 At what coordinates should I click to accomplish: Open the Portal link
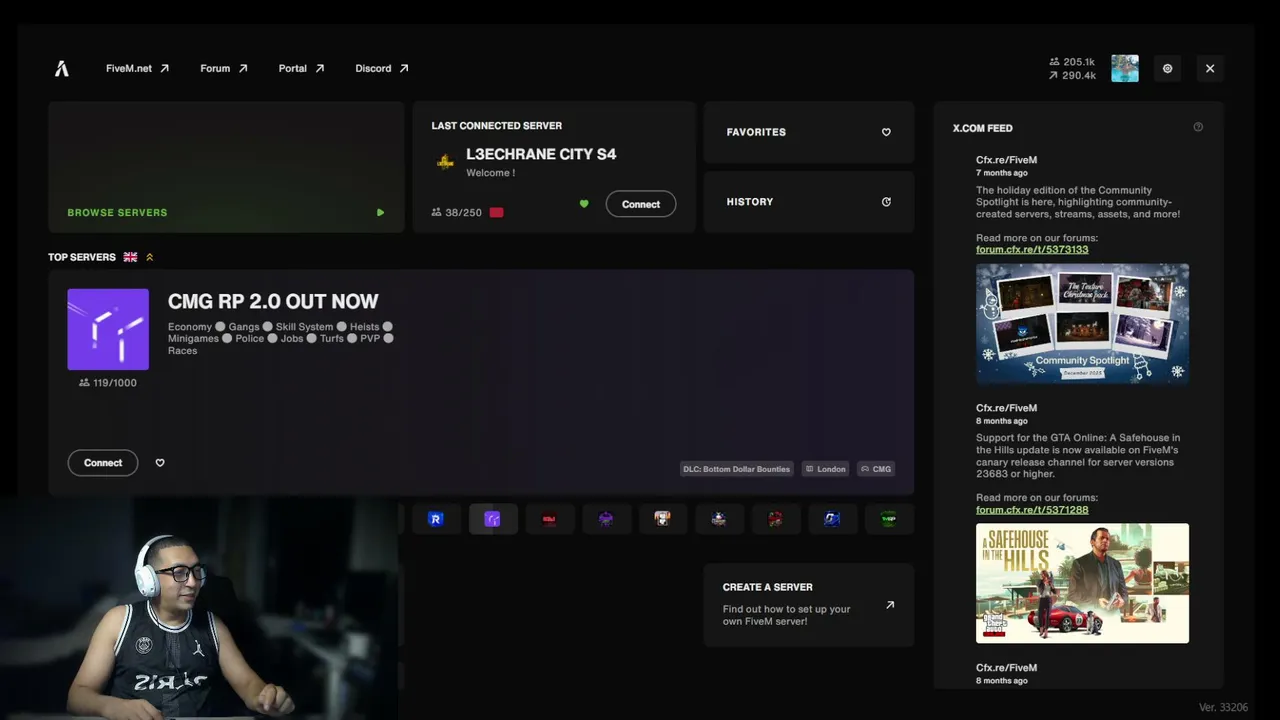[x=301, y=68]
